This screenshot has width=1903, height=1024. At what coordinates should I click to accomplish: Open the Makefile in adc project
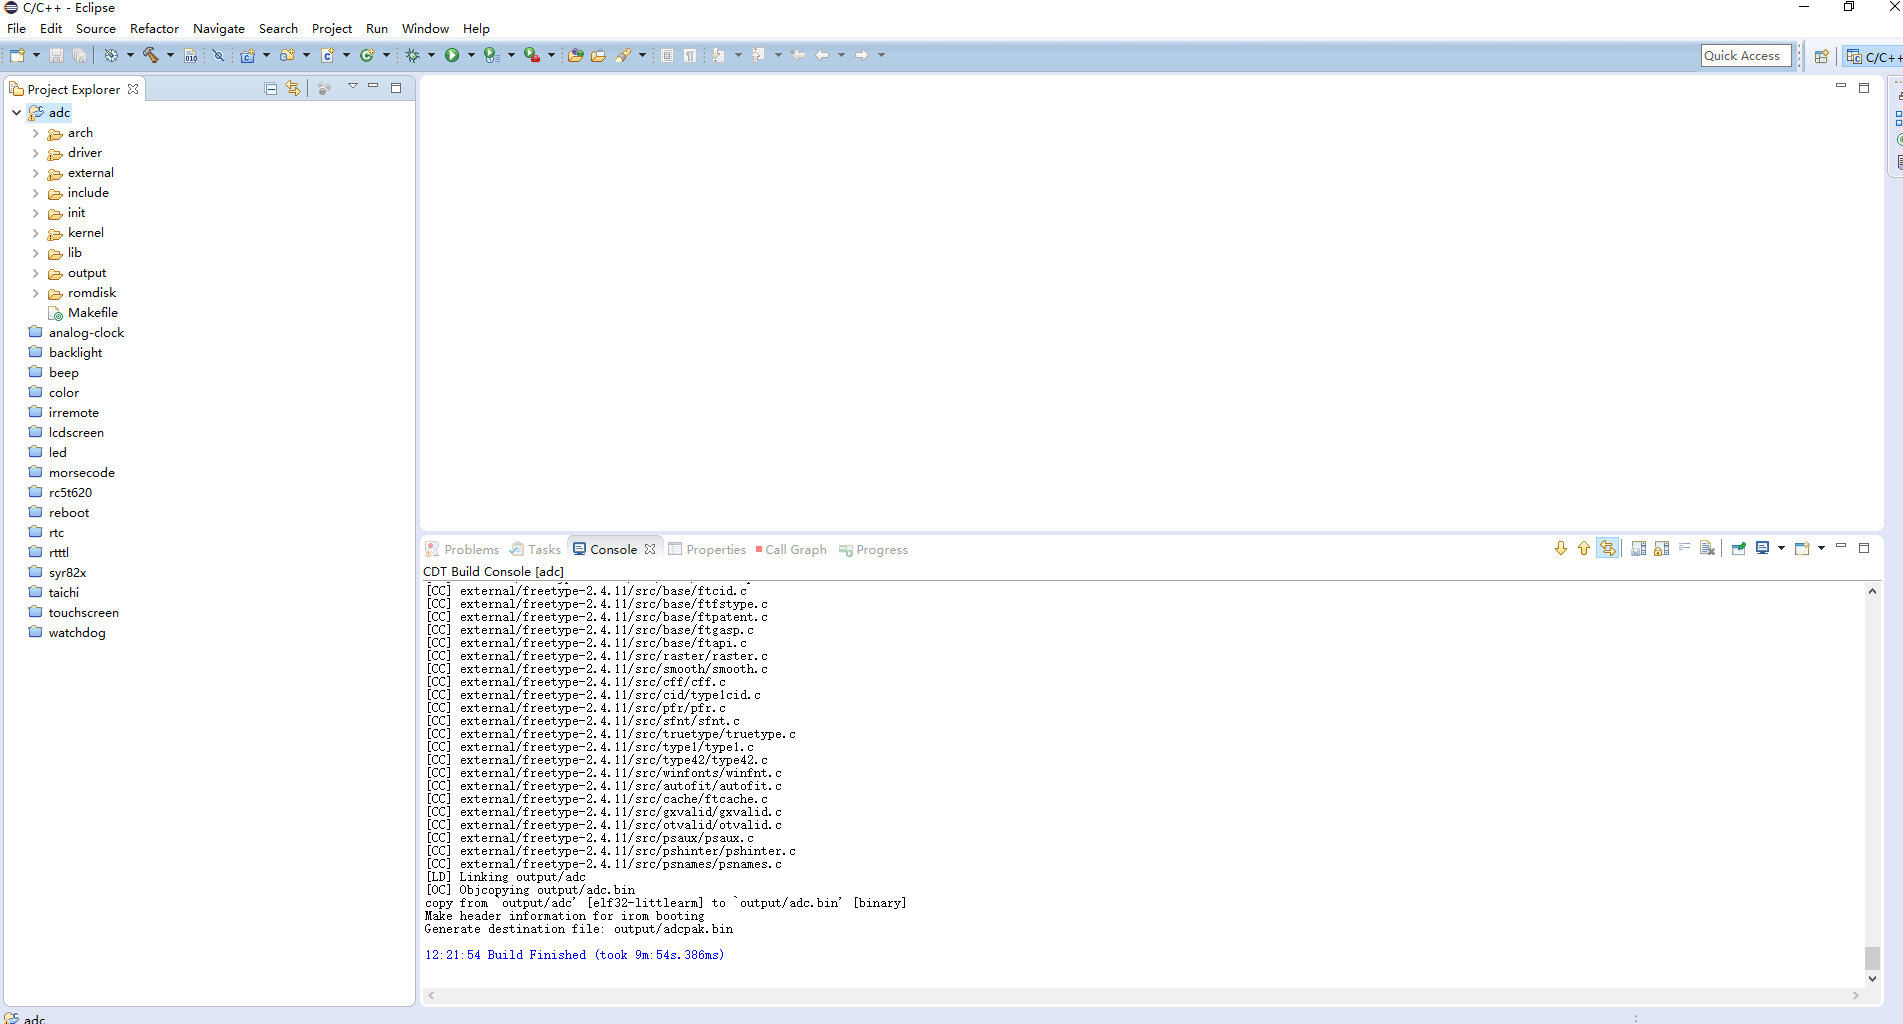[x=92, y=312]
